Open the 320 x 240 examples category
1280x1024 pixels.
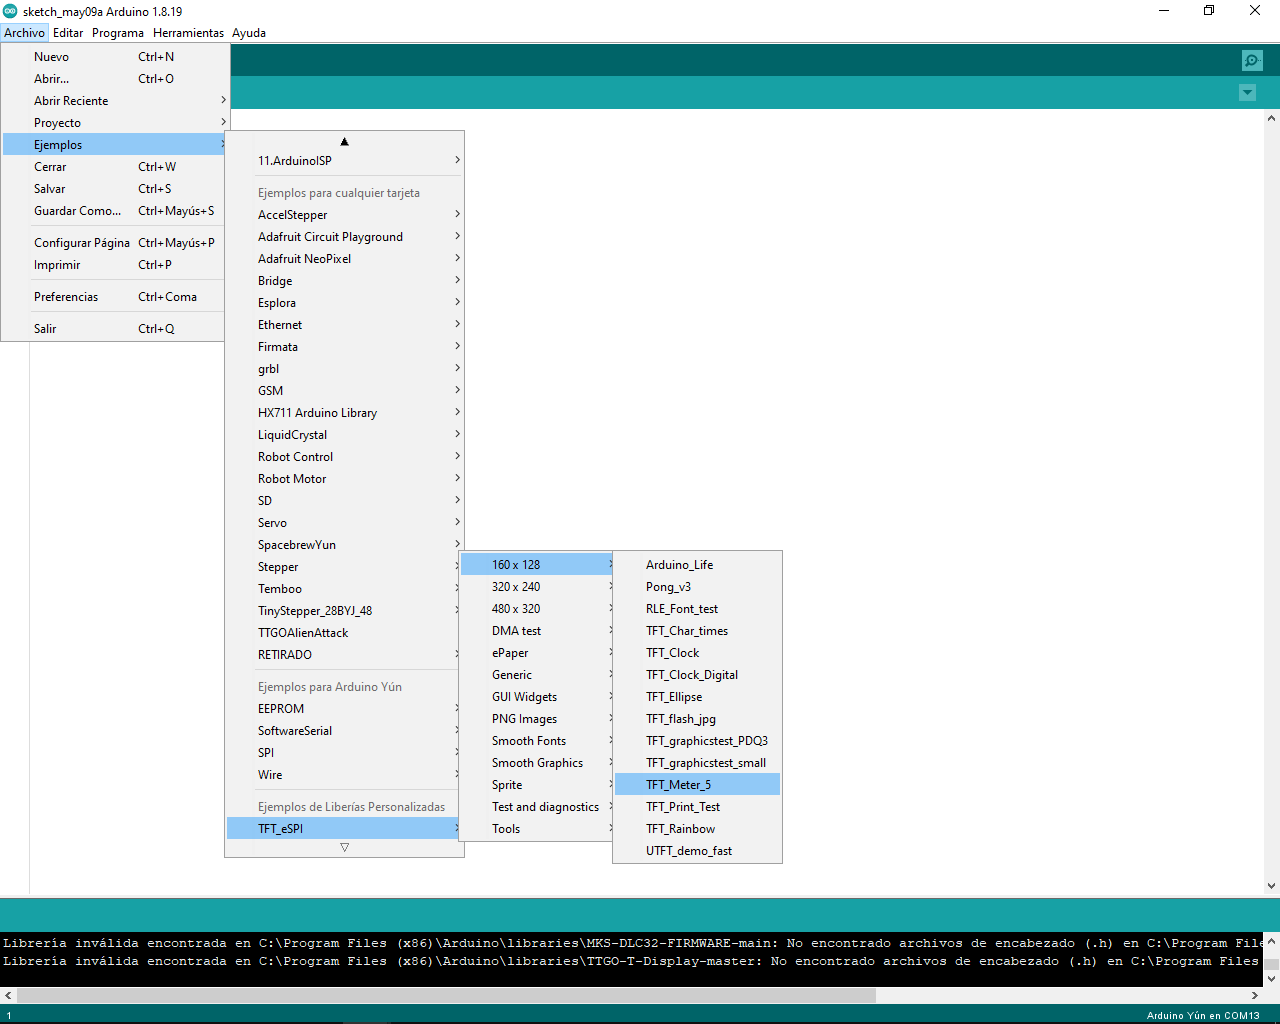tap(537, 587)
